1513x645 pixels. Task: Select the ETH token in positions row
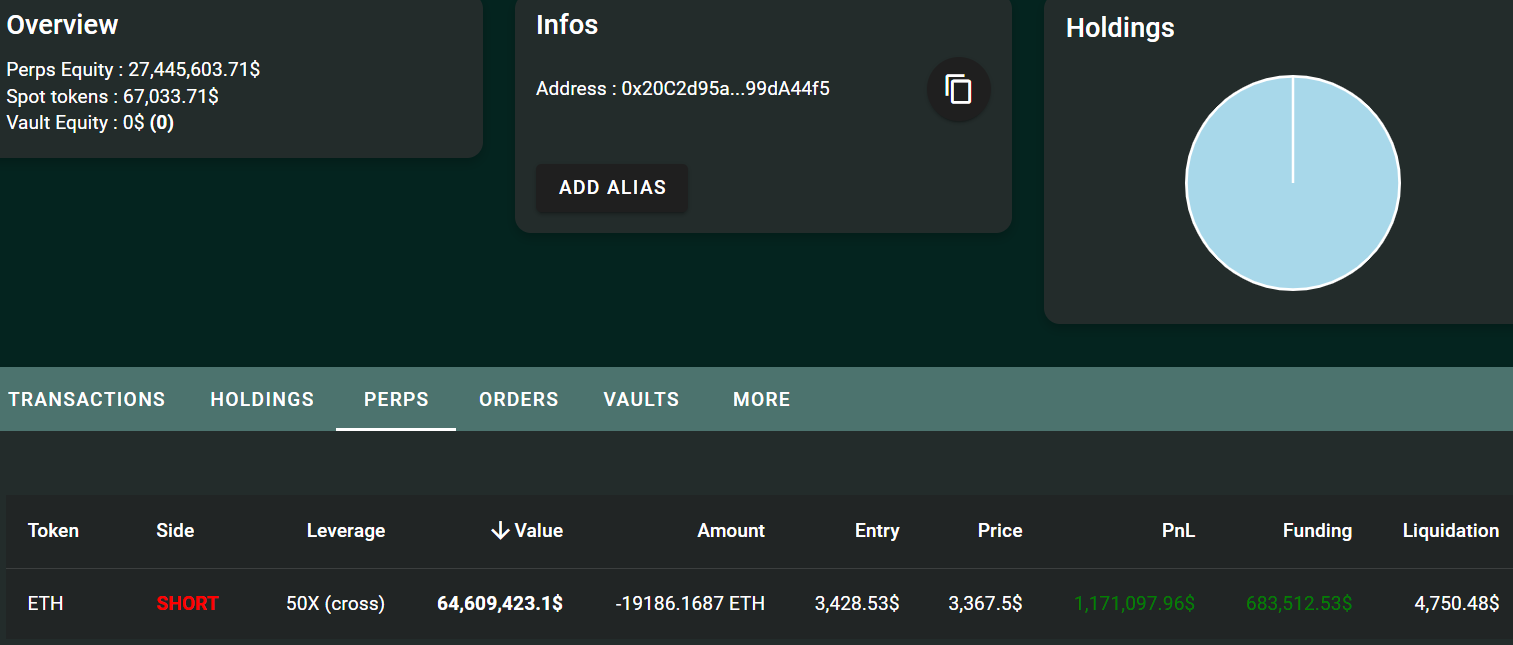coord(46,603)
